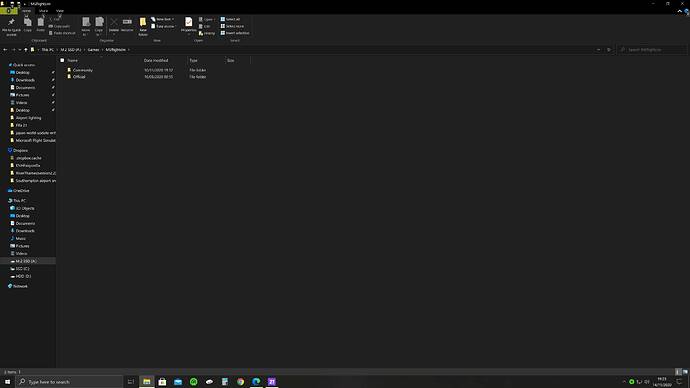This screenshot has width=690, height=388.
Task: Open Dropbox in navigation pane
Action: [x=20, y=150]
